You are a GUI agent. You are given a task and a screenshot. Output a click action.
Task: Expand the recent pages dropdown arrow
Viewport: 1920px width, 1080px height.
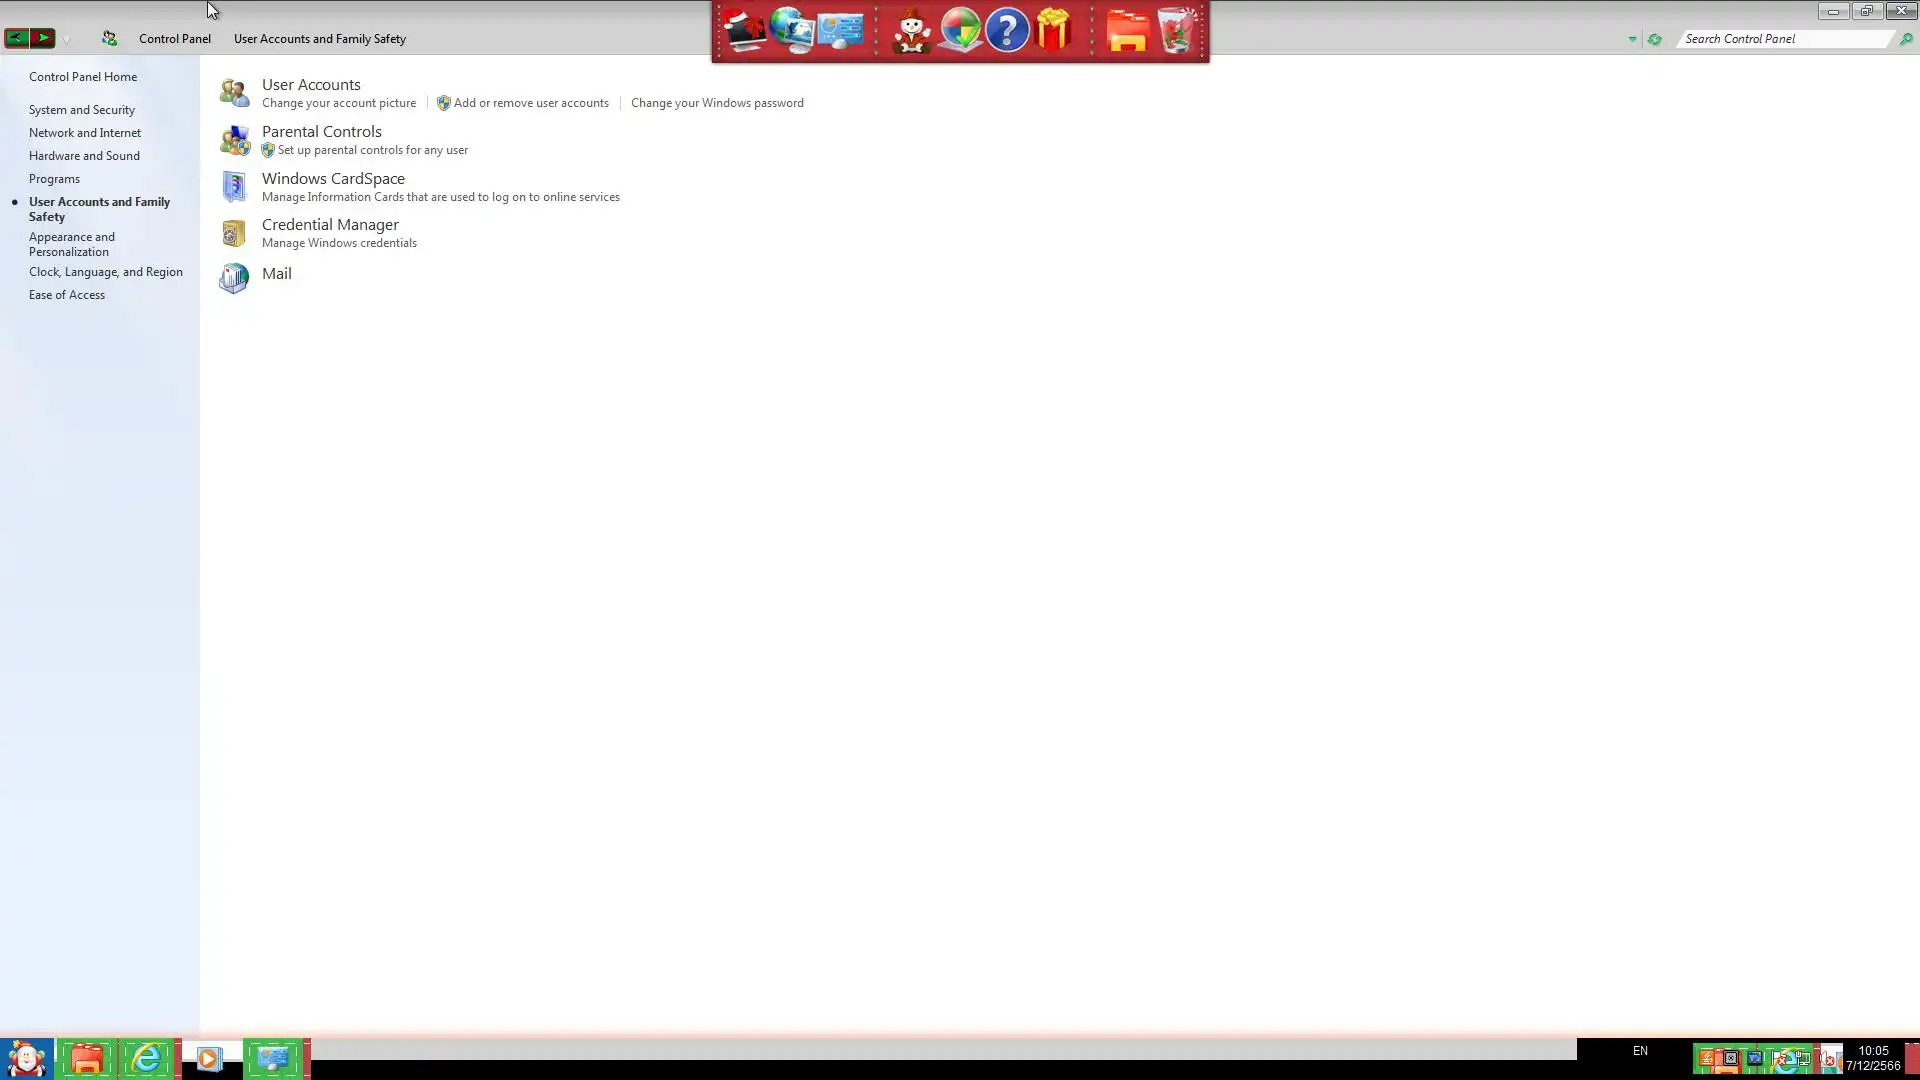tap(66, 40)
